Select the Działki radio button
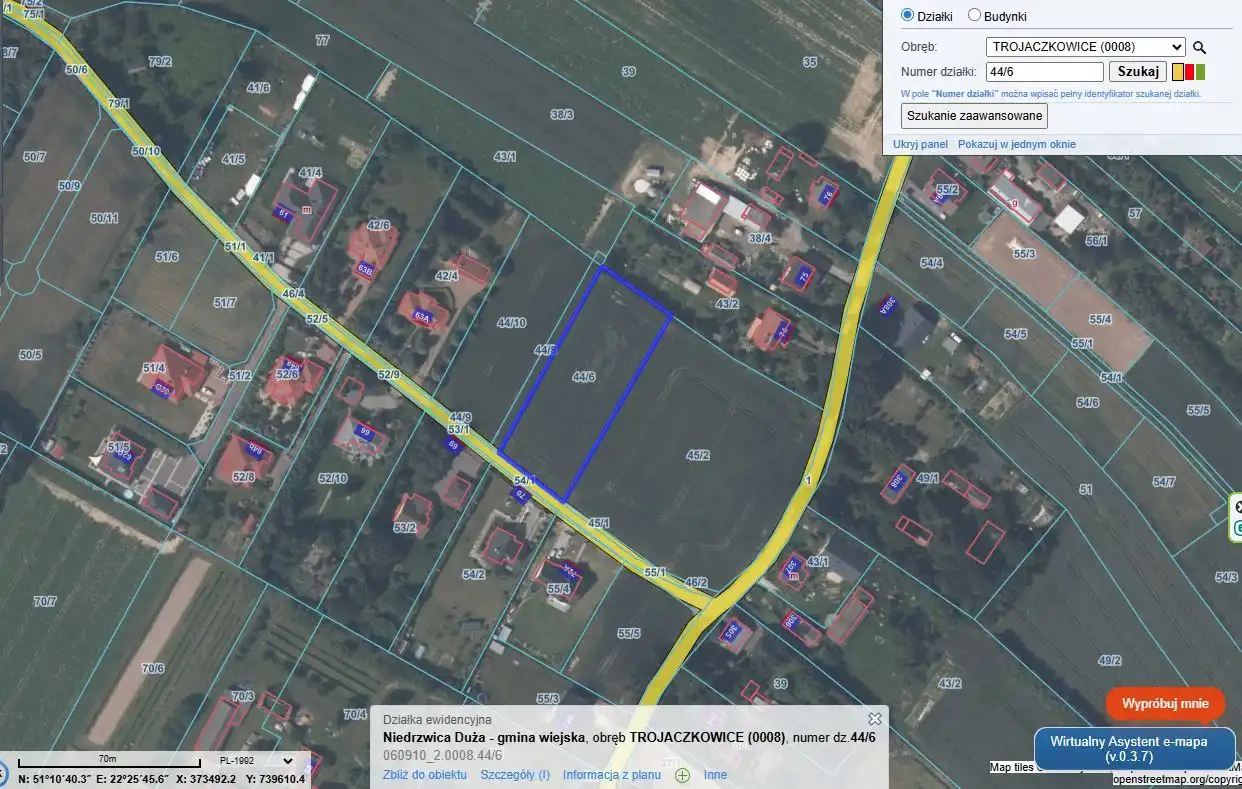The image size is (1242, 789). tap(908, 15)
